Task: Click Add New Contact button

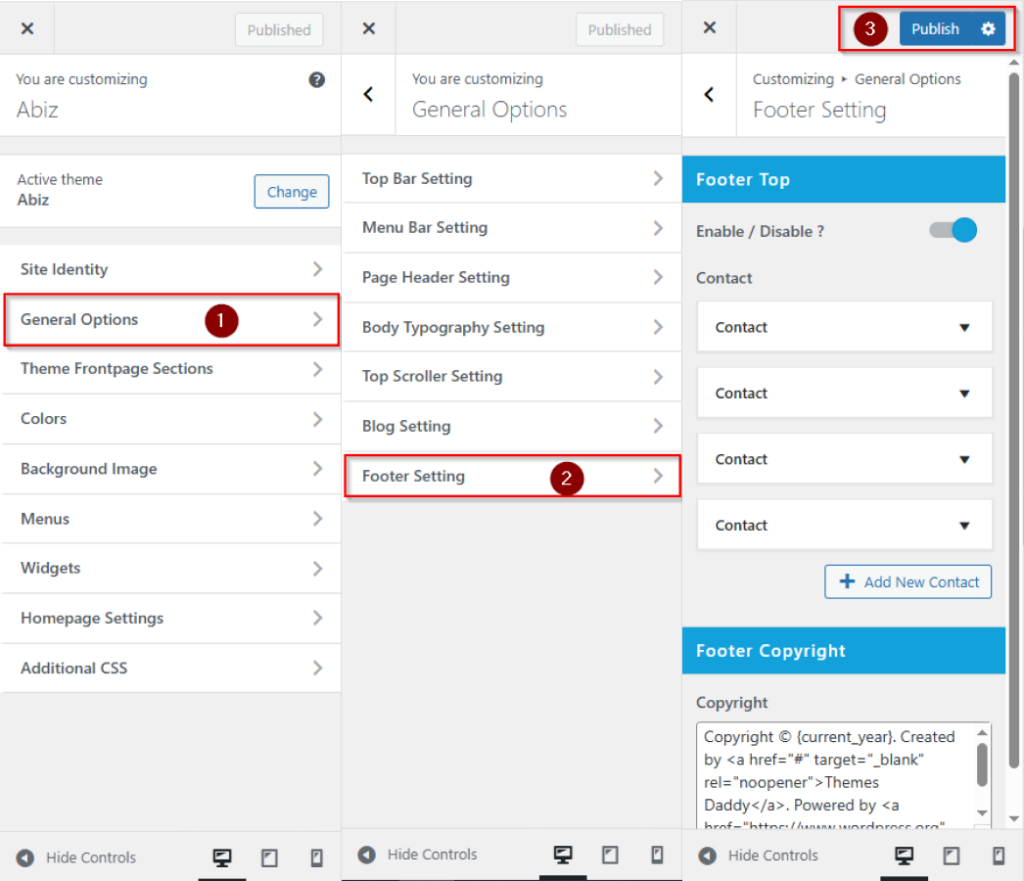Action: pyautogui.click(x=908, y=582)
